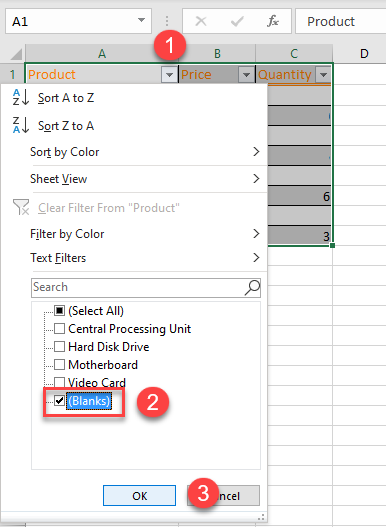The width and height of the screenshot is (386, 527).
Task: Click the formula bar cancel X icon
Action: pos(201,22)
